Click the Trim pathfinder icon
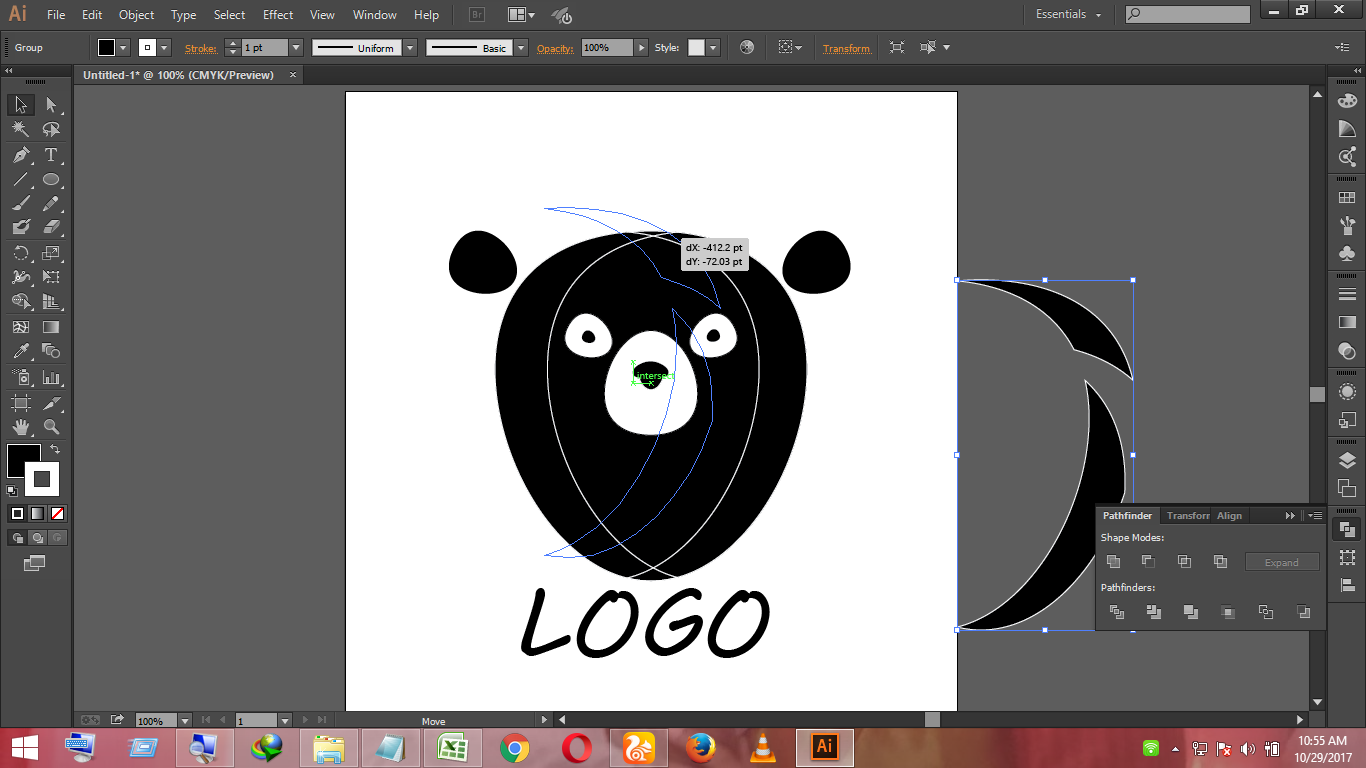 click(x=1153, y=612)
